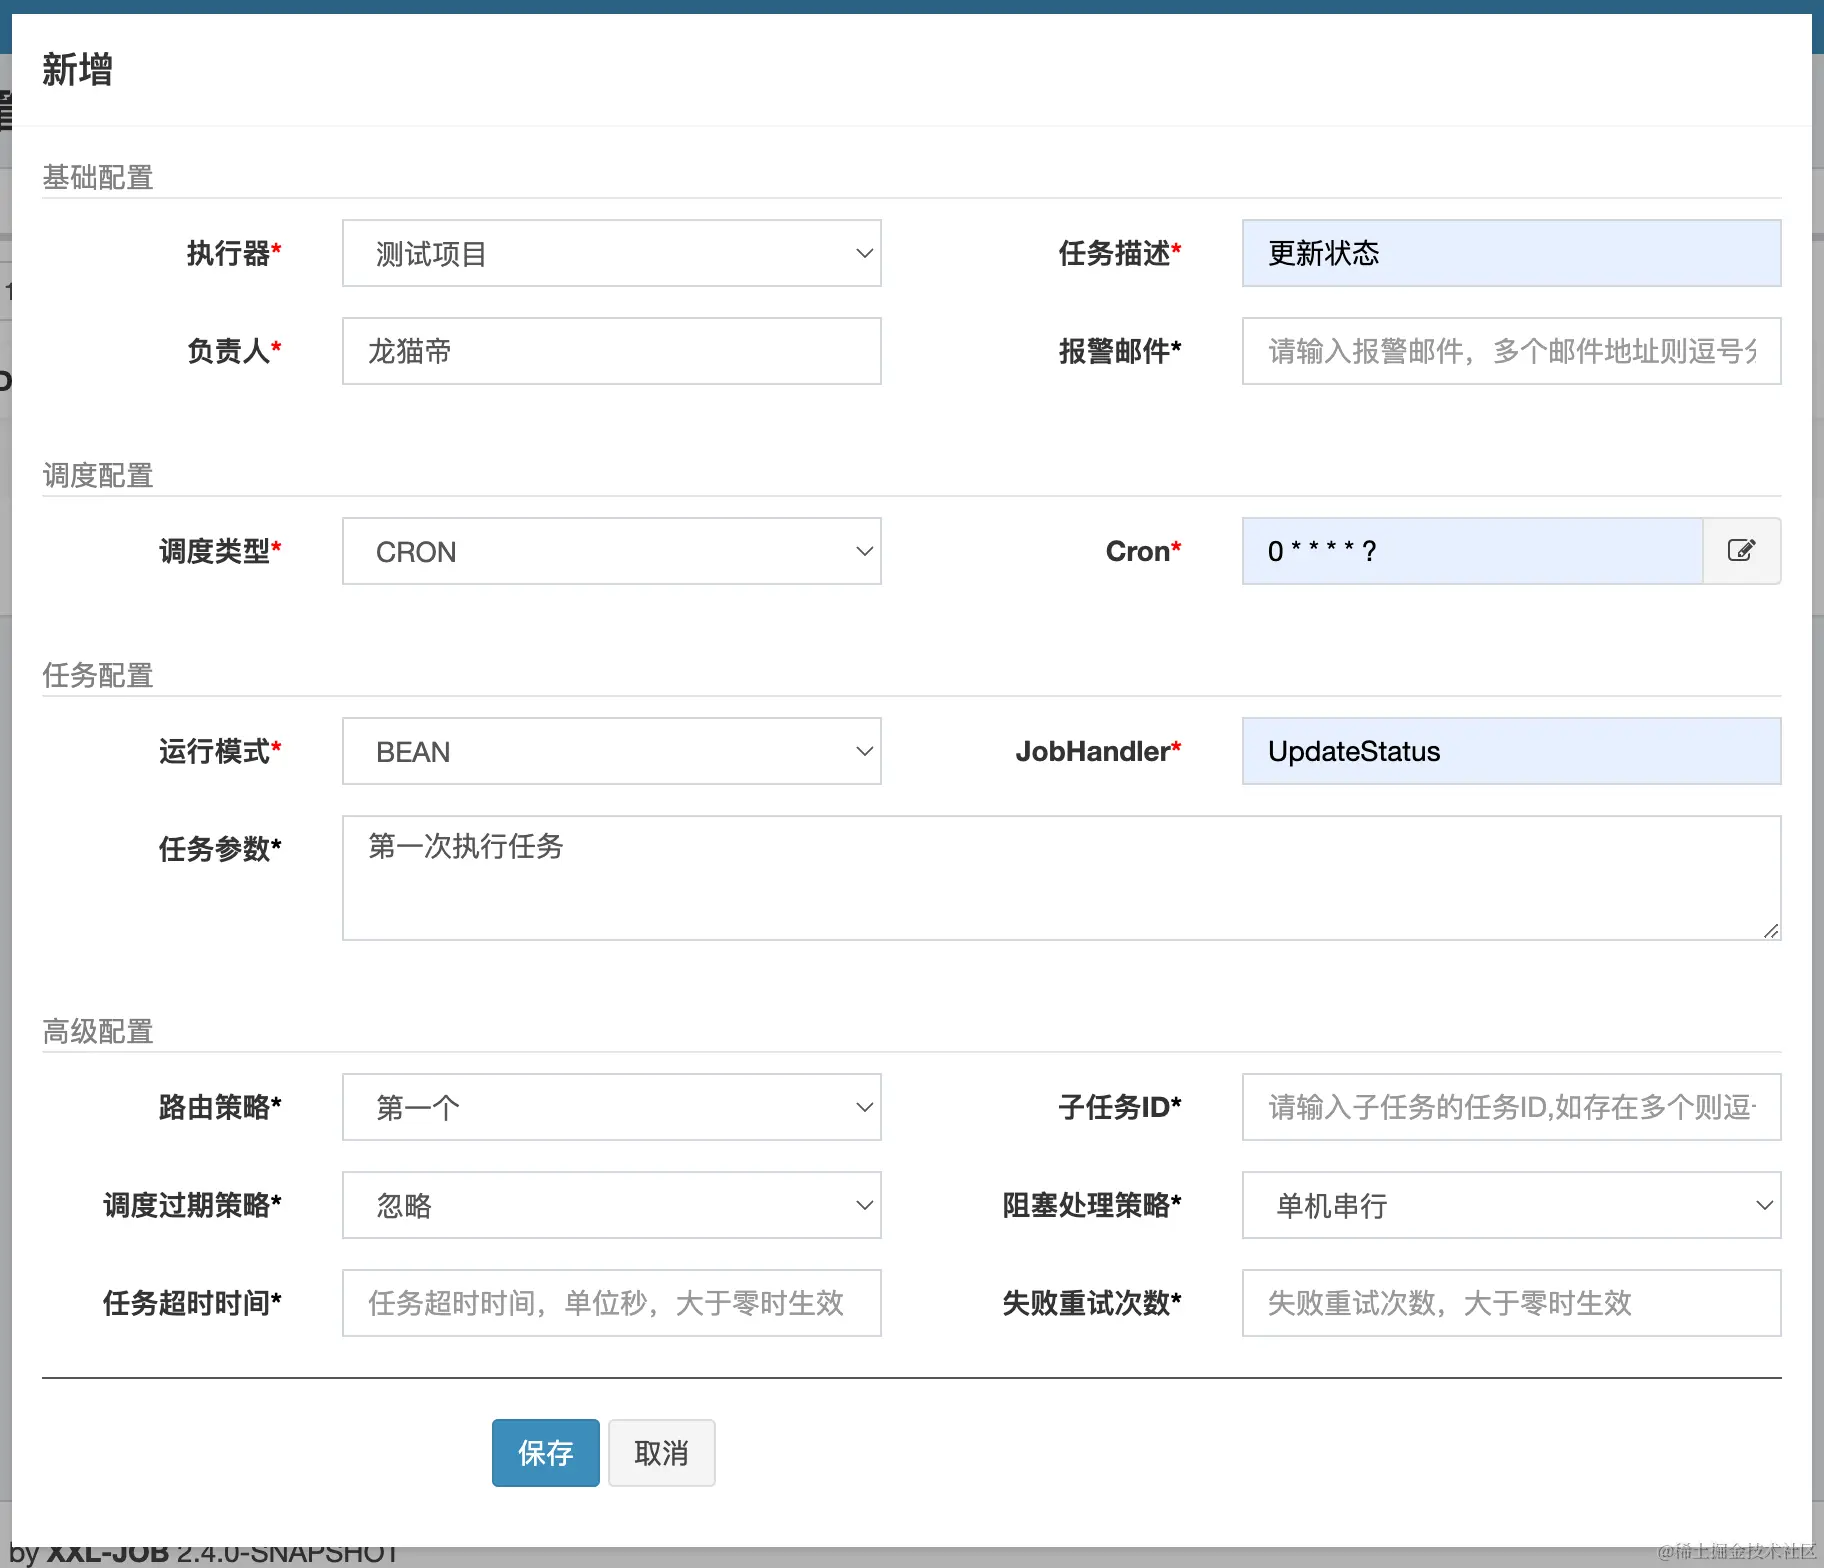Viewport: 1824px width, 1568px height.
Task: Click the 任务超时时间 input field
Action: click(x=612, y=1303)
